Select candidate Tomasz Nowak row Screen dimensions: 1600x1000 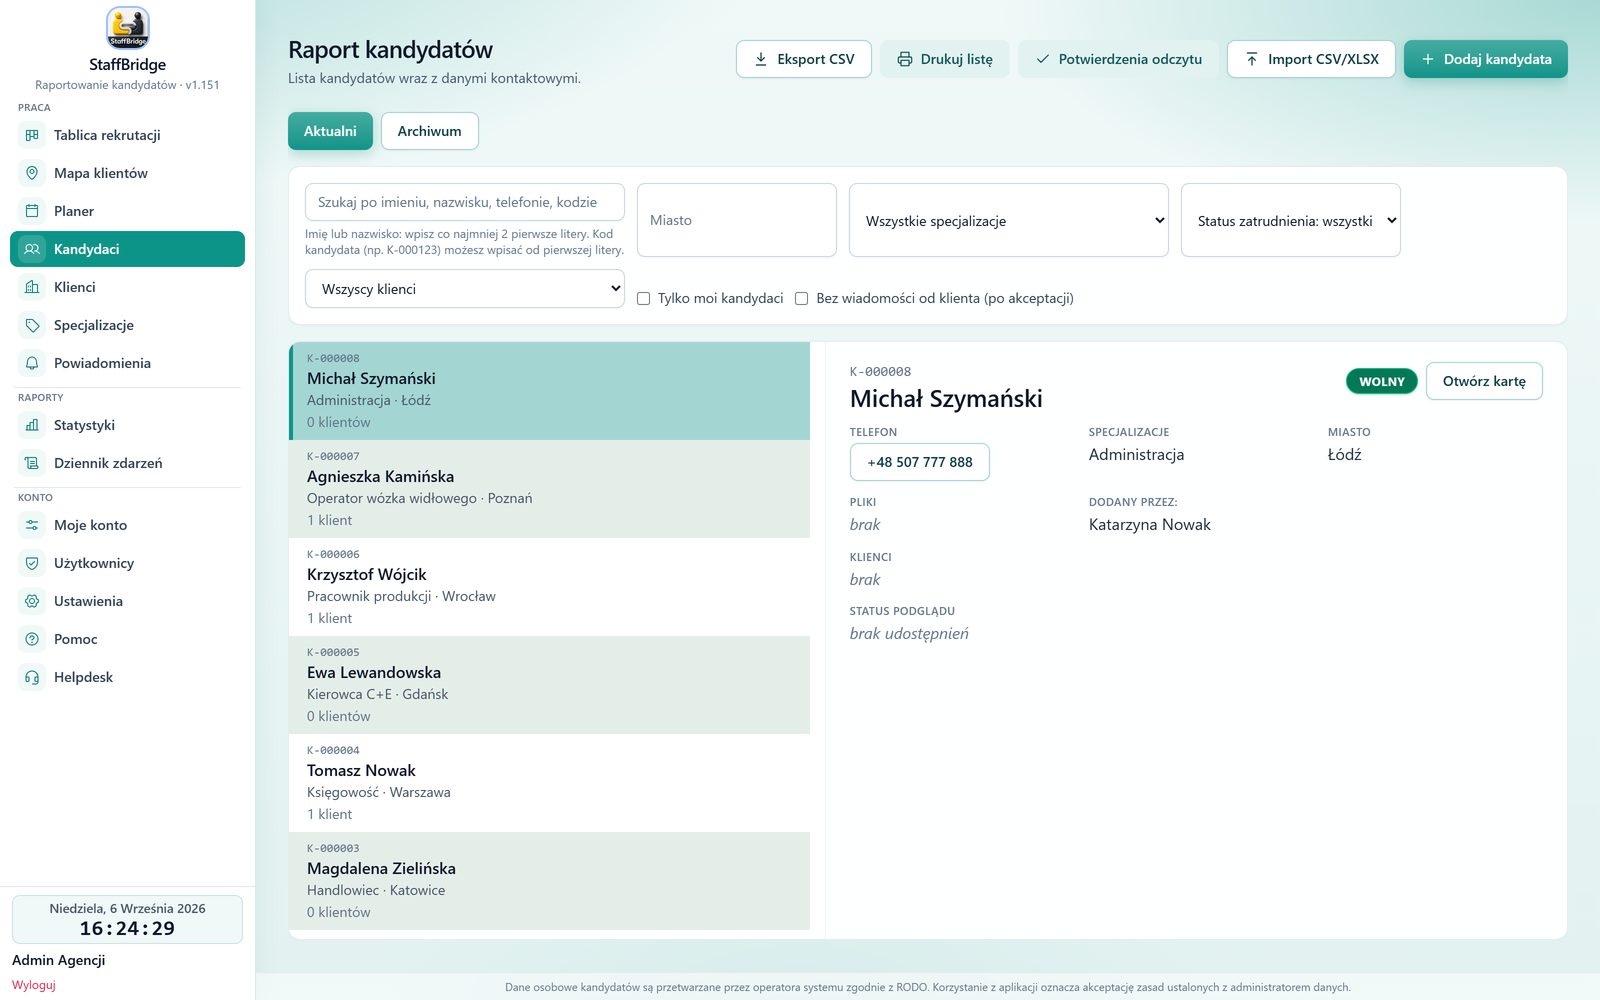(x=550, y=783)
